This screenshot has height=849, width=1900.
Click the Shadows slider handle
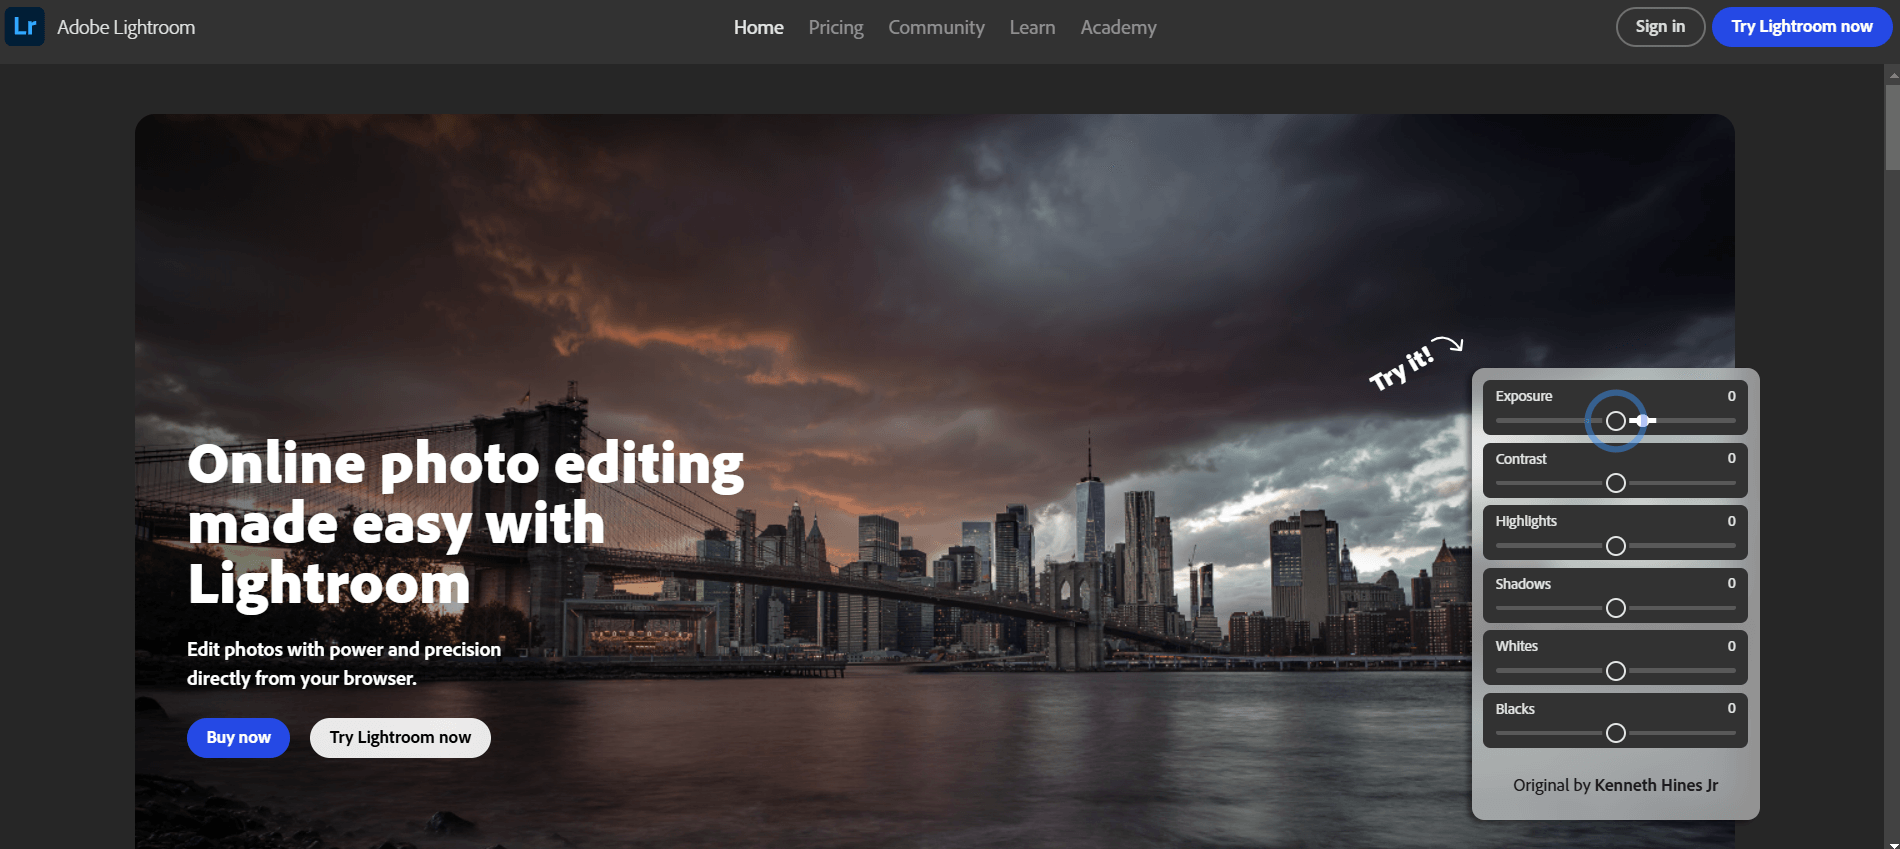pyautogui.click(x=1615, y=608)
